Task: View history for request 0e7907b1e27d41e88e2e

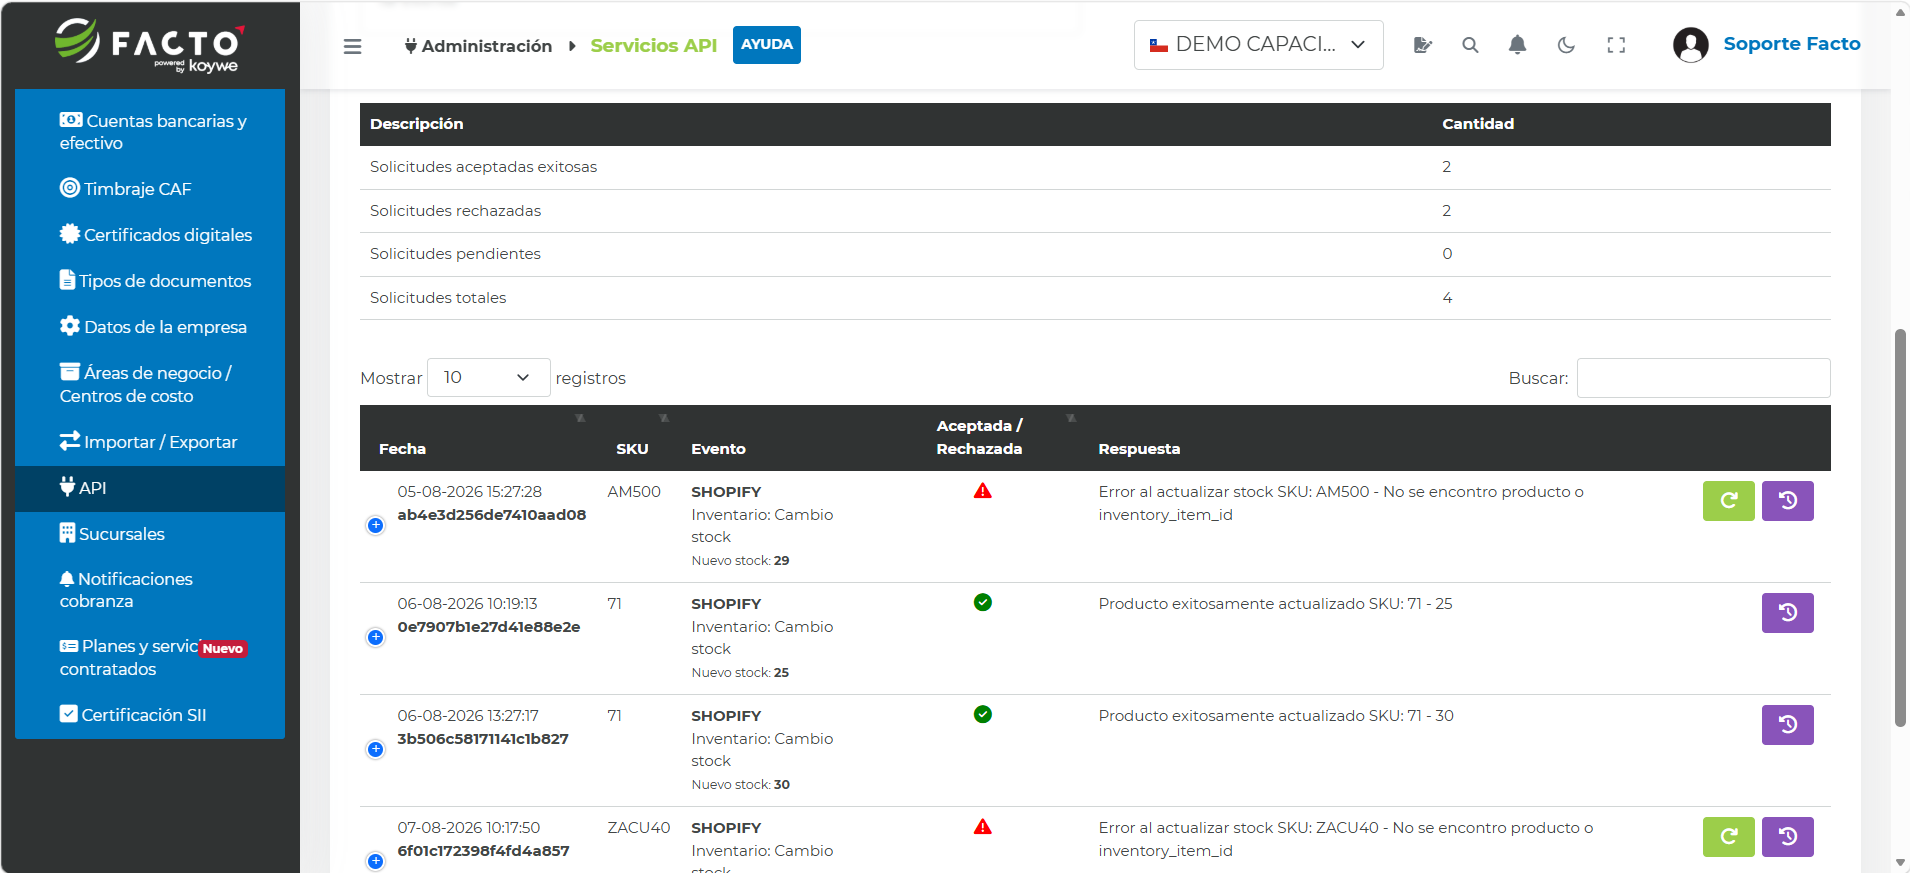Action: (1788, 613)
